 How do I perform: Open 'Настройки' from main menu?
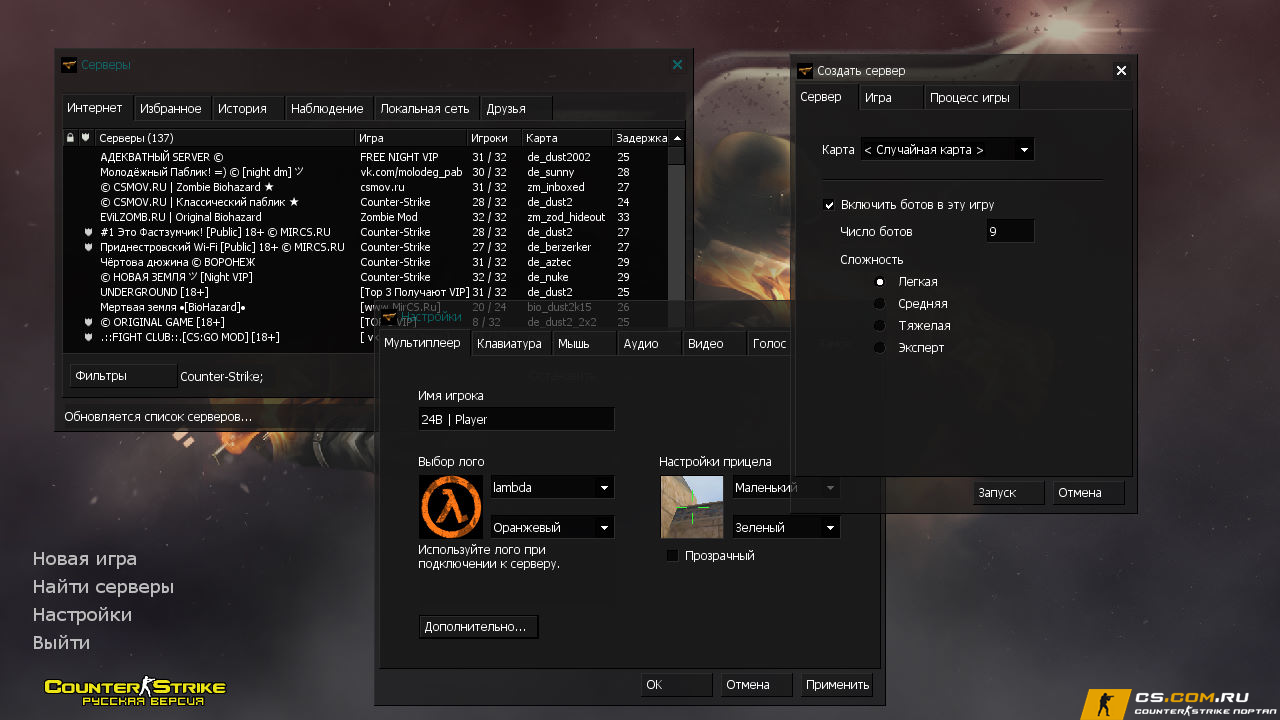(x=82, y=615)
